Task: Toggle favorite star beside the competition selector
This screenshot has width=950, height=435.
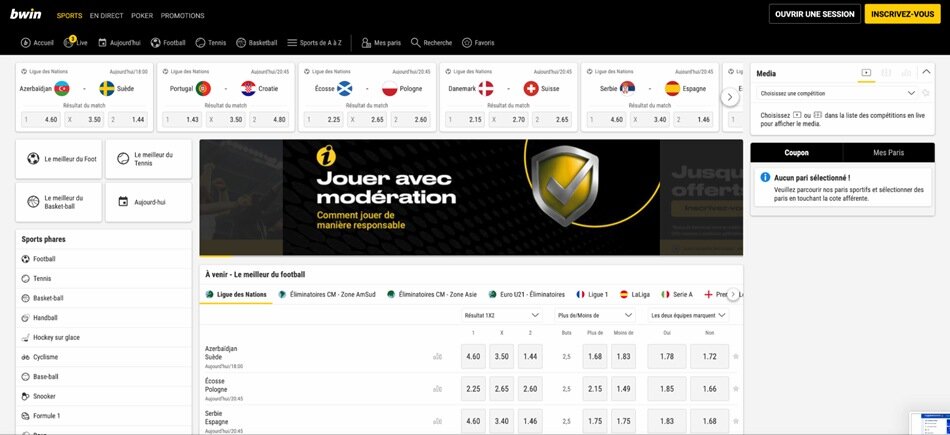Action: 925,93
